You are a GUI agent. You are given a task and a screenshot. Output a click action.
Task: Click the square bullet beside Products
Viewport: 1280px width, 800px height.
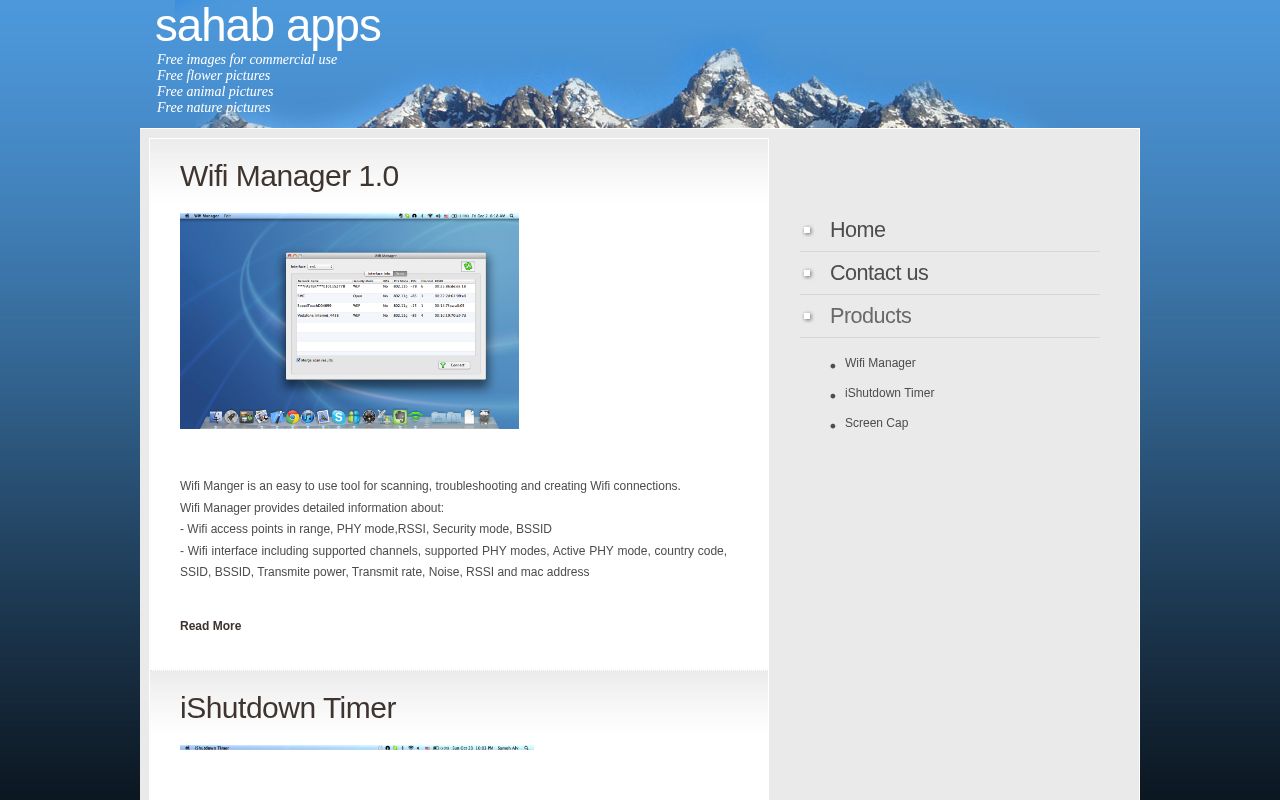pyautogui.click(x=807, y=316)
